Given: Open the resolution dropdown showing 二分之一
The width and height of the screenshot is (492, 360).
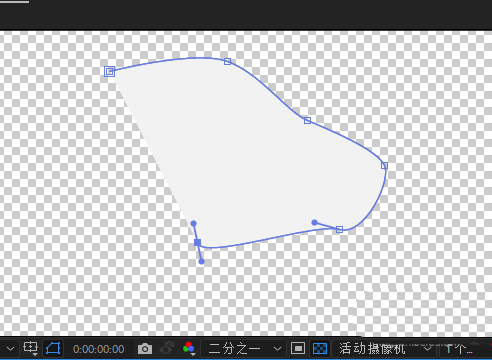Looking at the screenshot, I should (243, 349).
